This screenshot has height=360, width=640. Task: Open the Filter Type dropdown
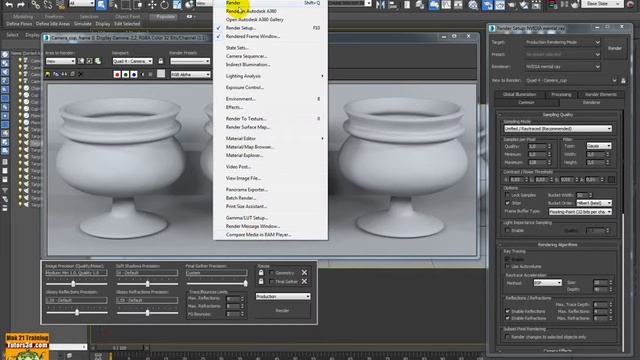pos(599,146)
